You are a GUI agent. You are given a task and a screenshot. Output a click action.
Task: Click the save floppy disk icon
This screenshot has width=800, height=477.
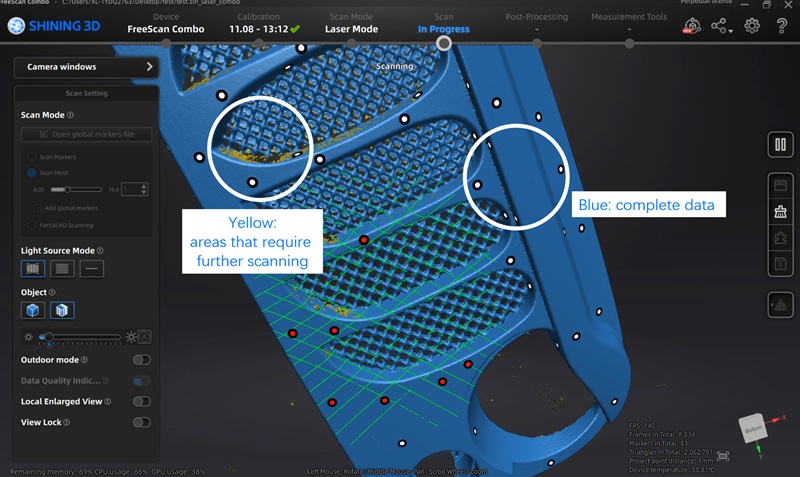coord(780,264)
